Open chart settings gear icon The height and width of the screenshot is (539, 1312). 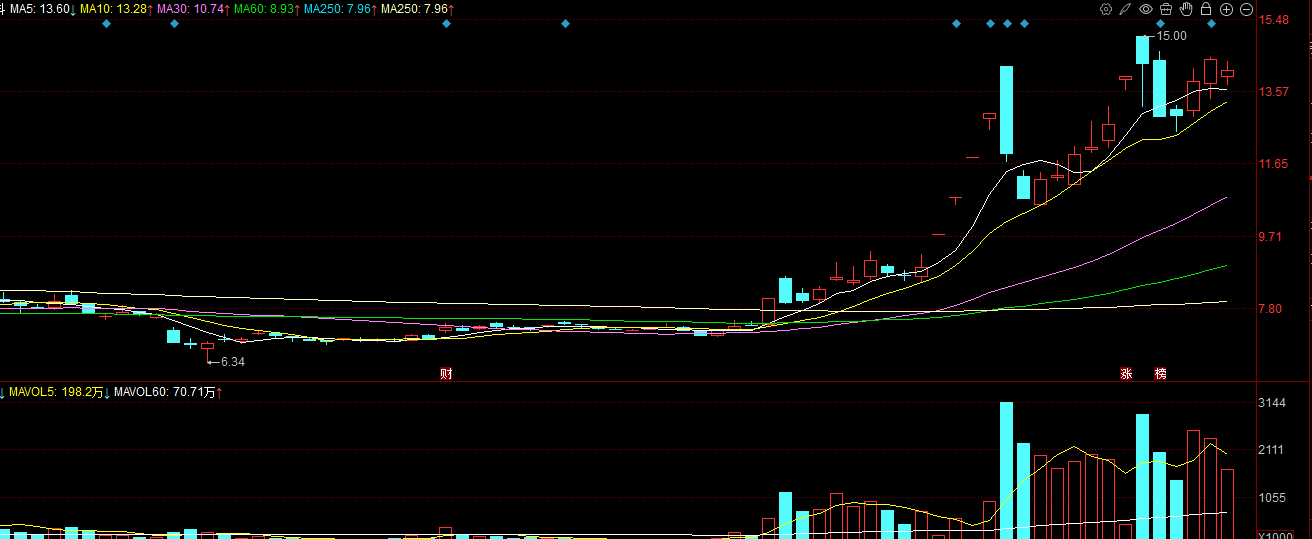tap(1106, 9)
